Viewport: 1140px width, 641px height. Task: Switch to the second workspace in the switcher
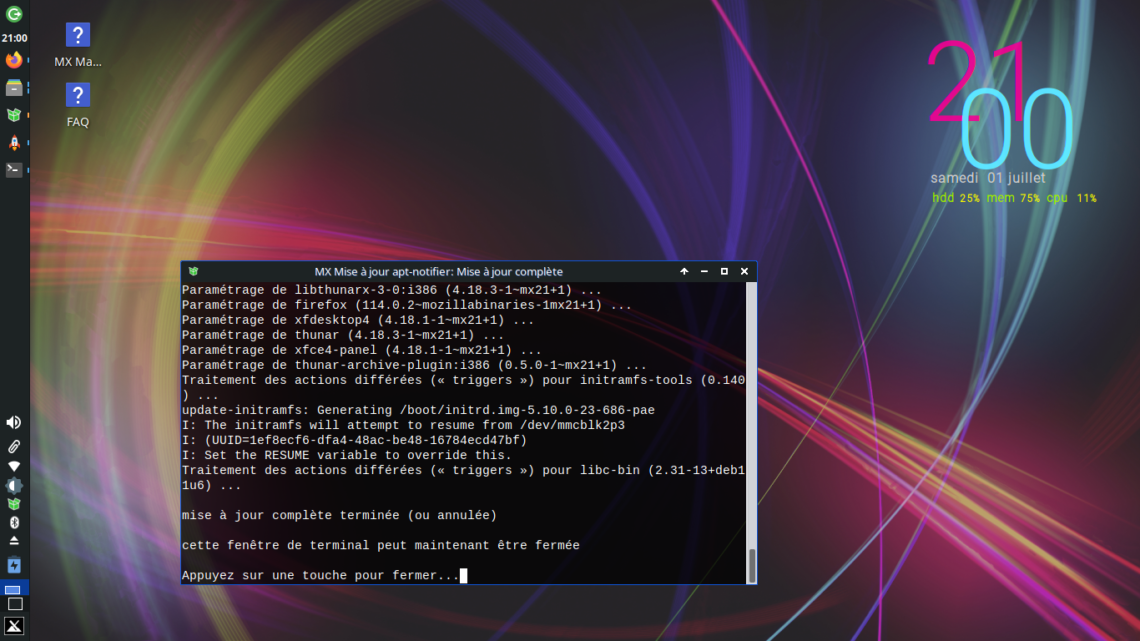(13, 604)
